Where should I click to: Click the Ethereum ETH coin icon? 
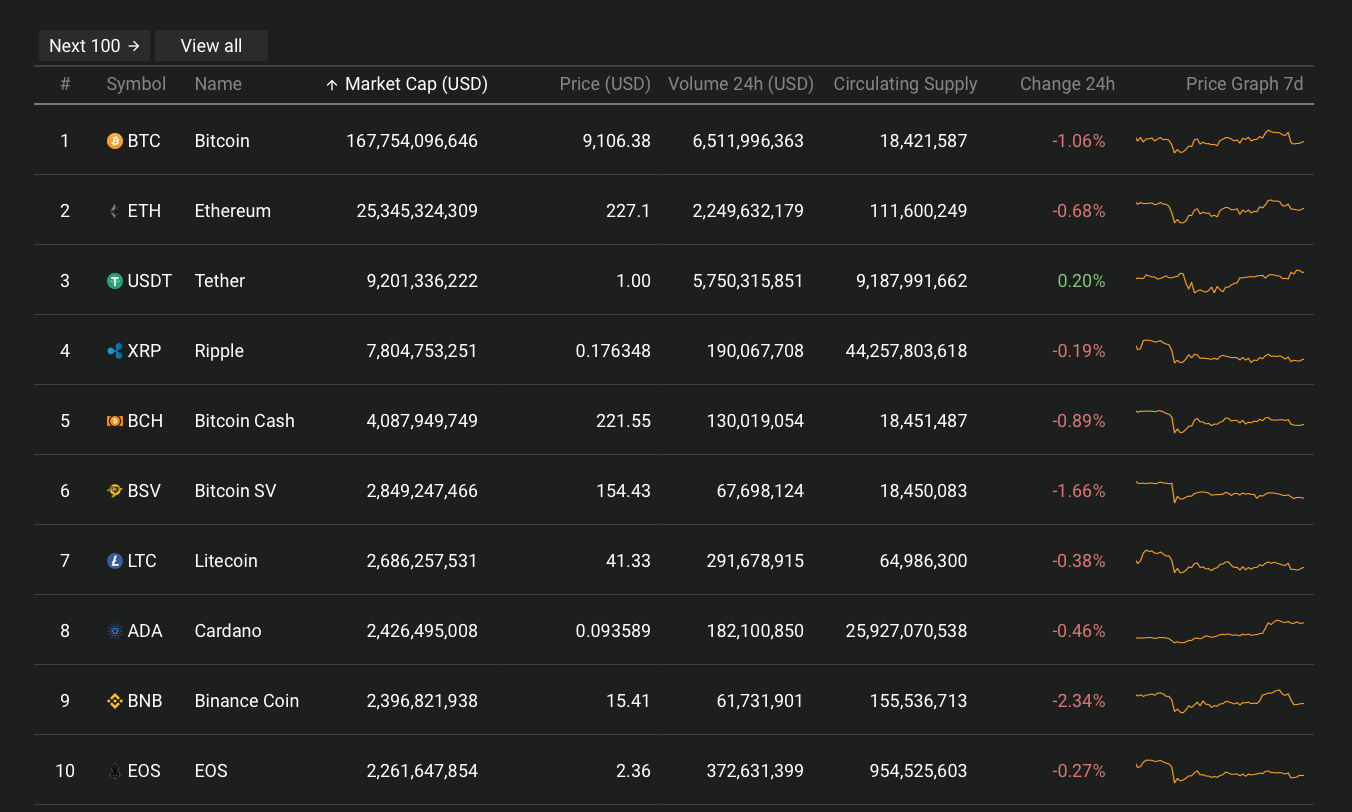pos(115,211)
